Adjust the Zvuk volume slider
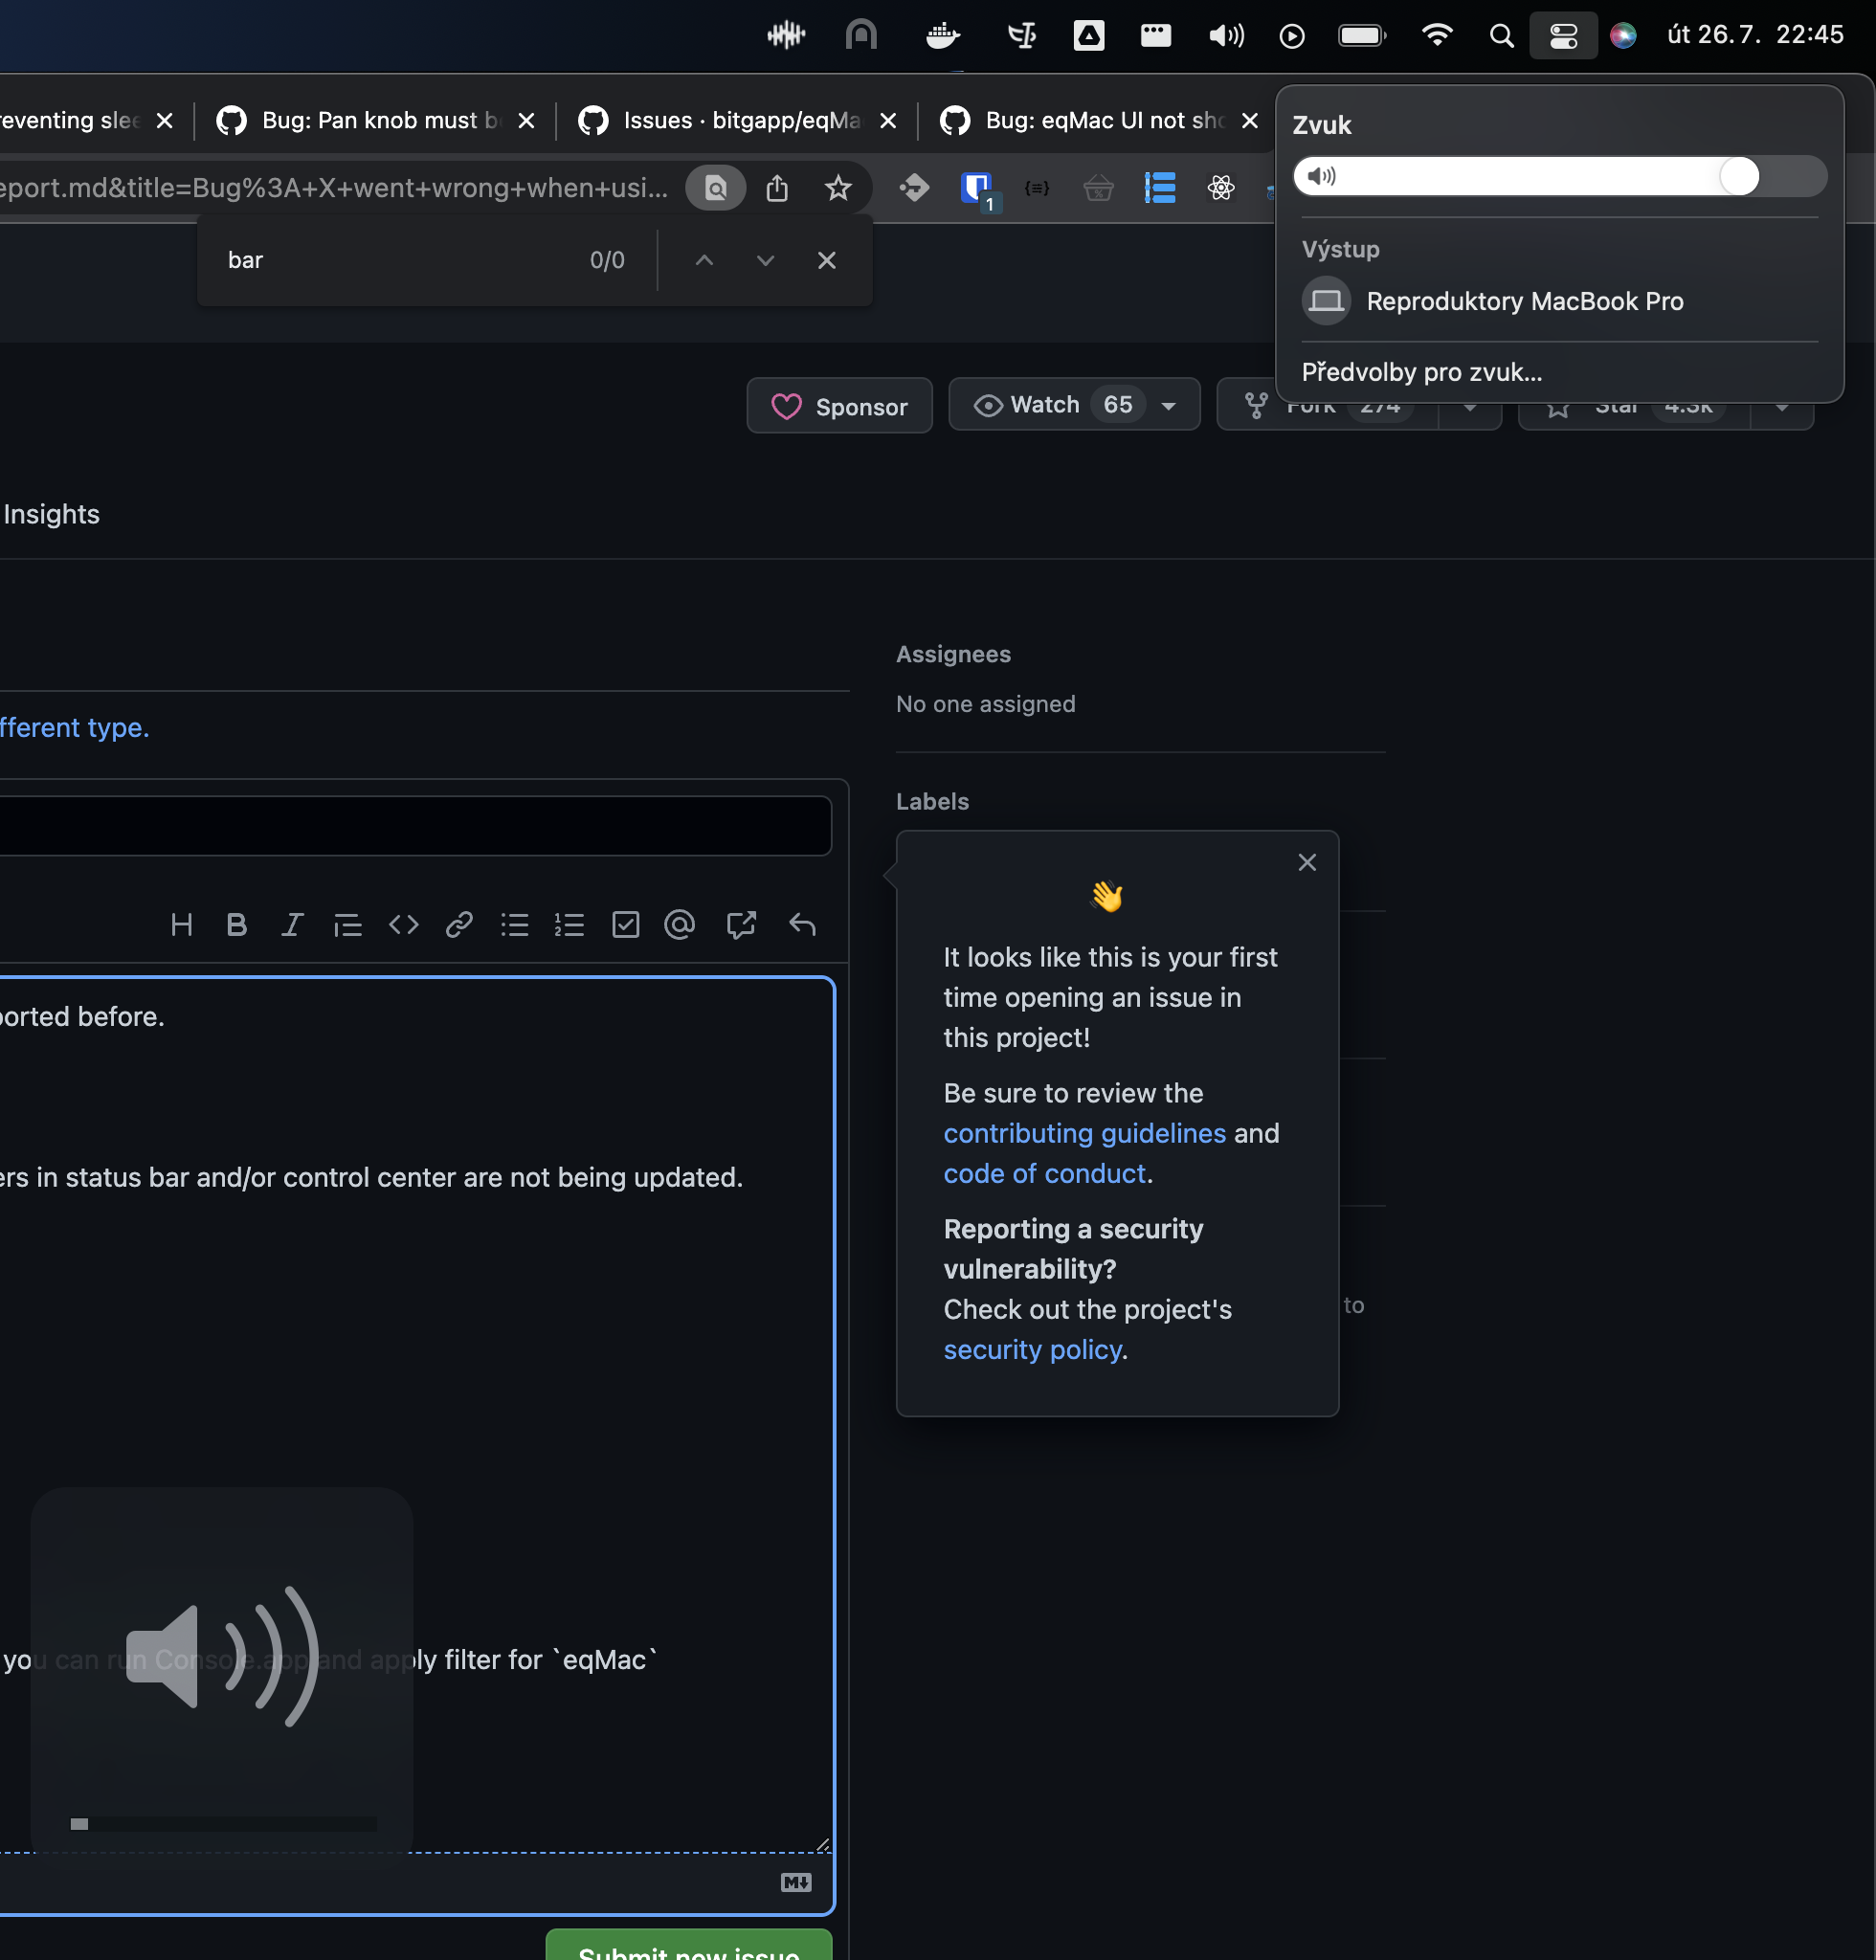Screen dimensions: 1876x1960 tap(1738, 177)
